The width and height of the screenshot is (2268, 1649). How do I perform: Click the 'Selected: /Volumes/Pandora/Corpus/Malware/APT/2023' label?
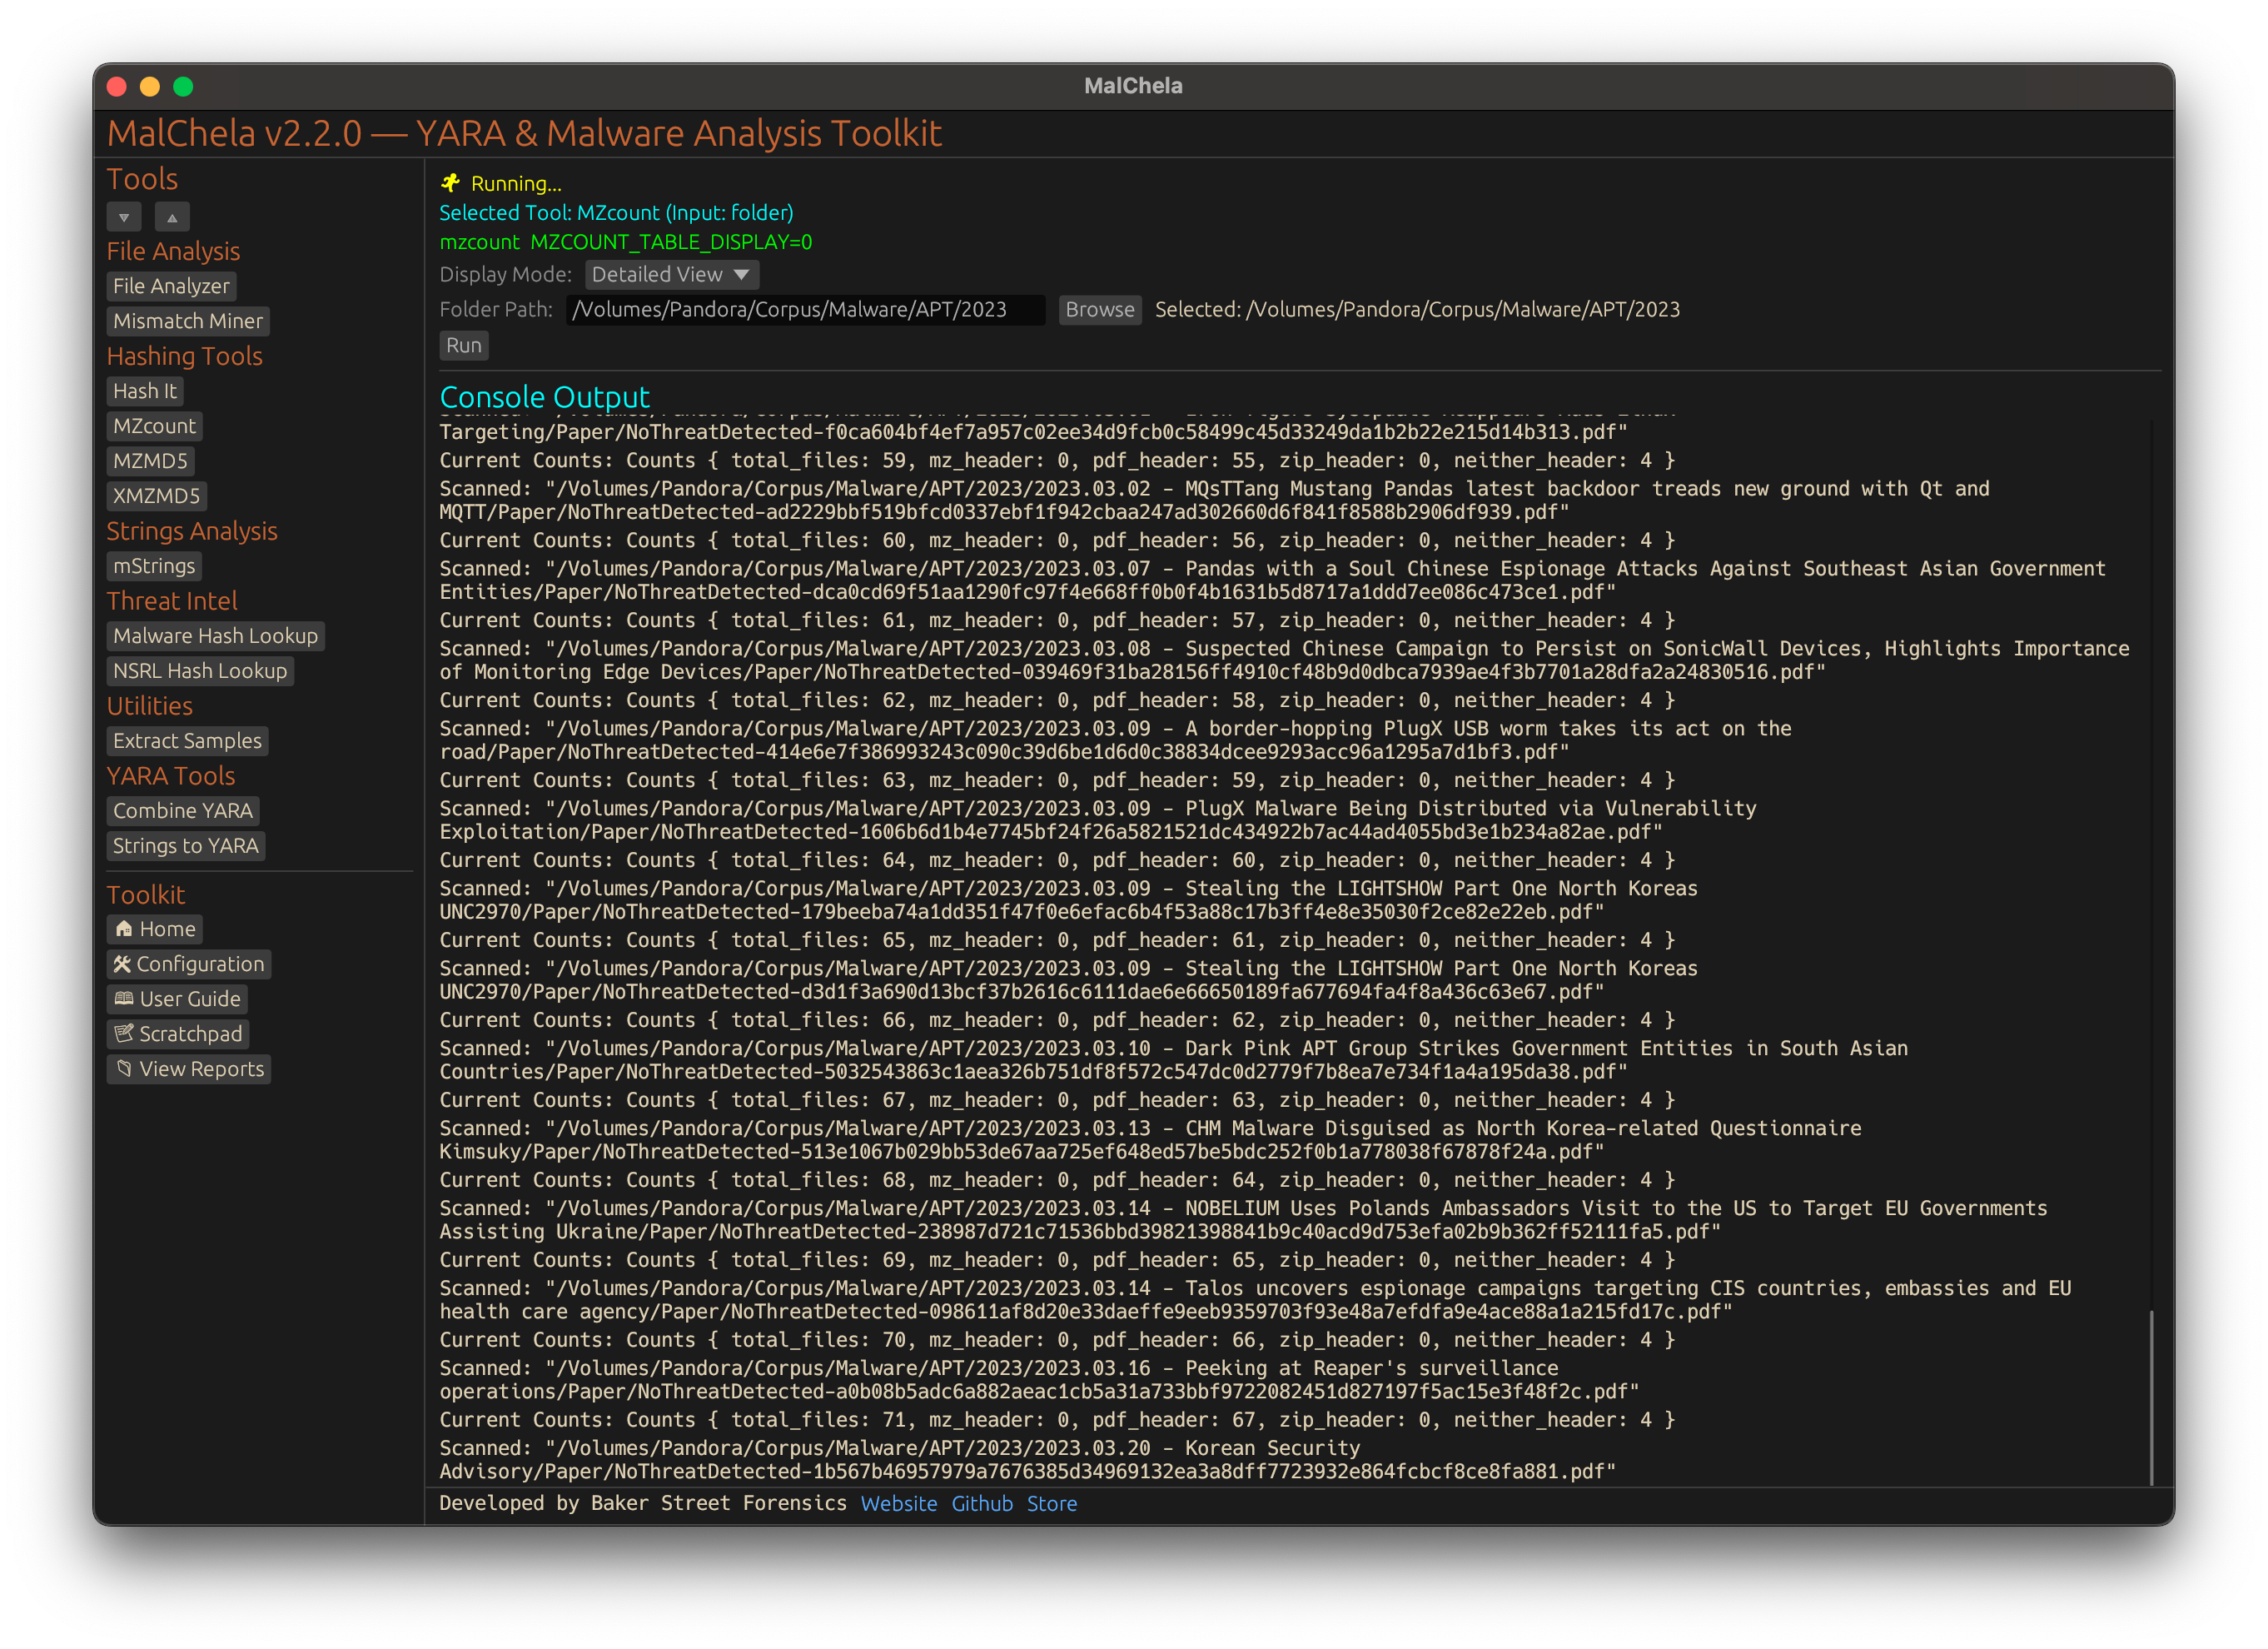[x=1417, y=310]
